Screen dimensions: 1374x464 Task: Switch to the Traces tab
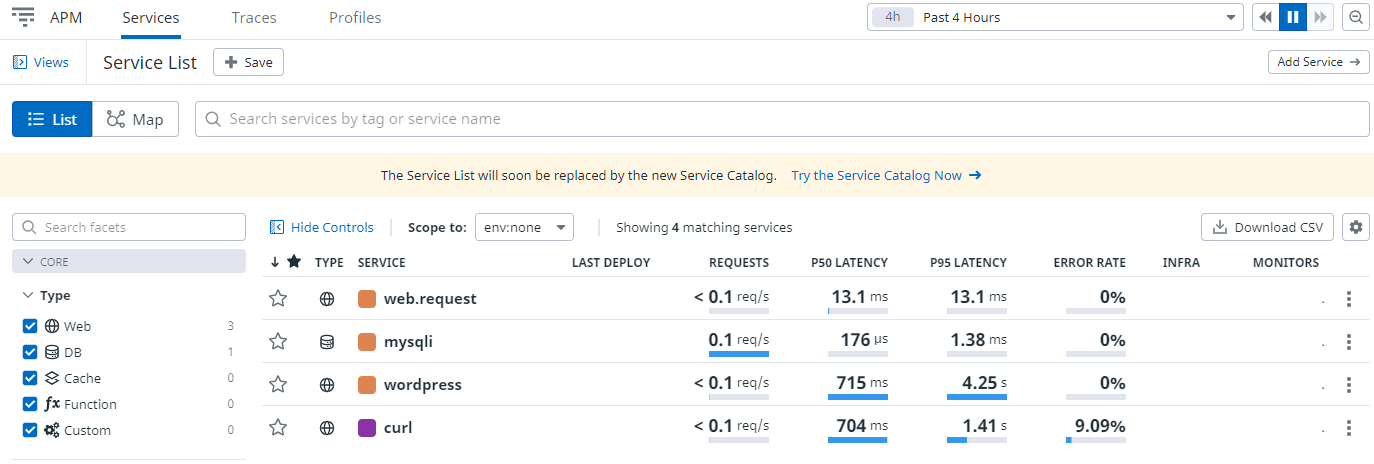[x=254, y=18]
